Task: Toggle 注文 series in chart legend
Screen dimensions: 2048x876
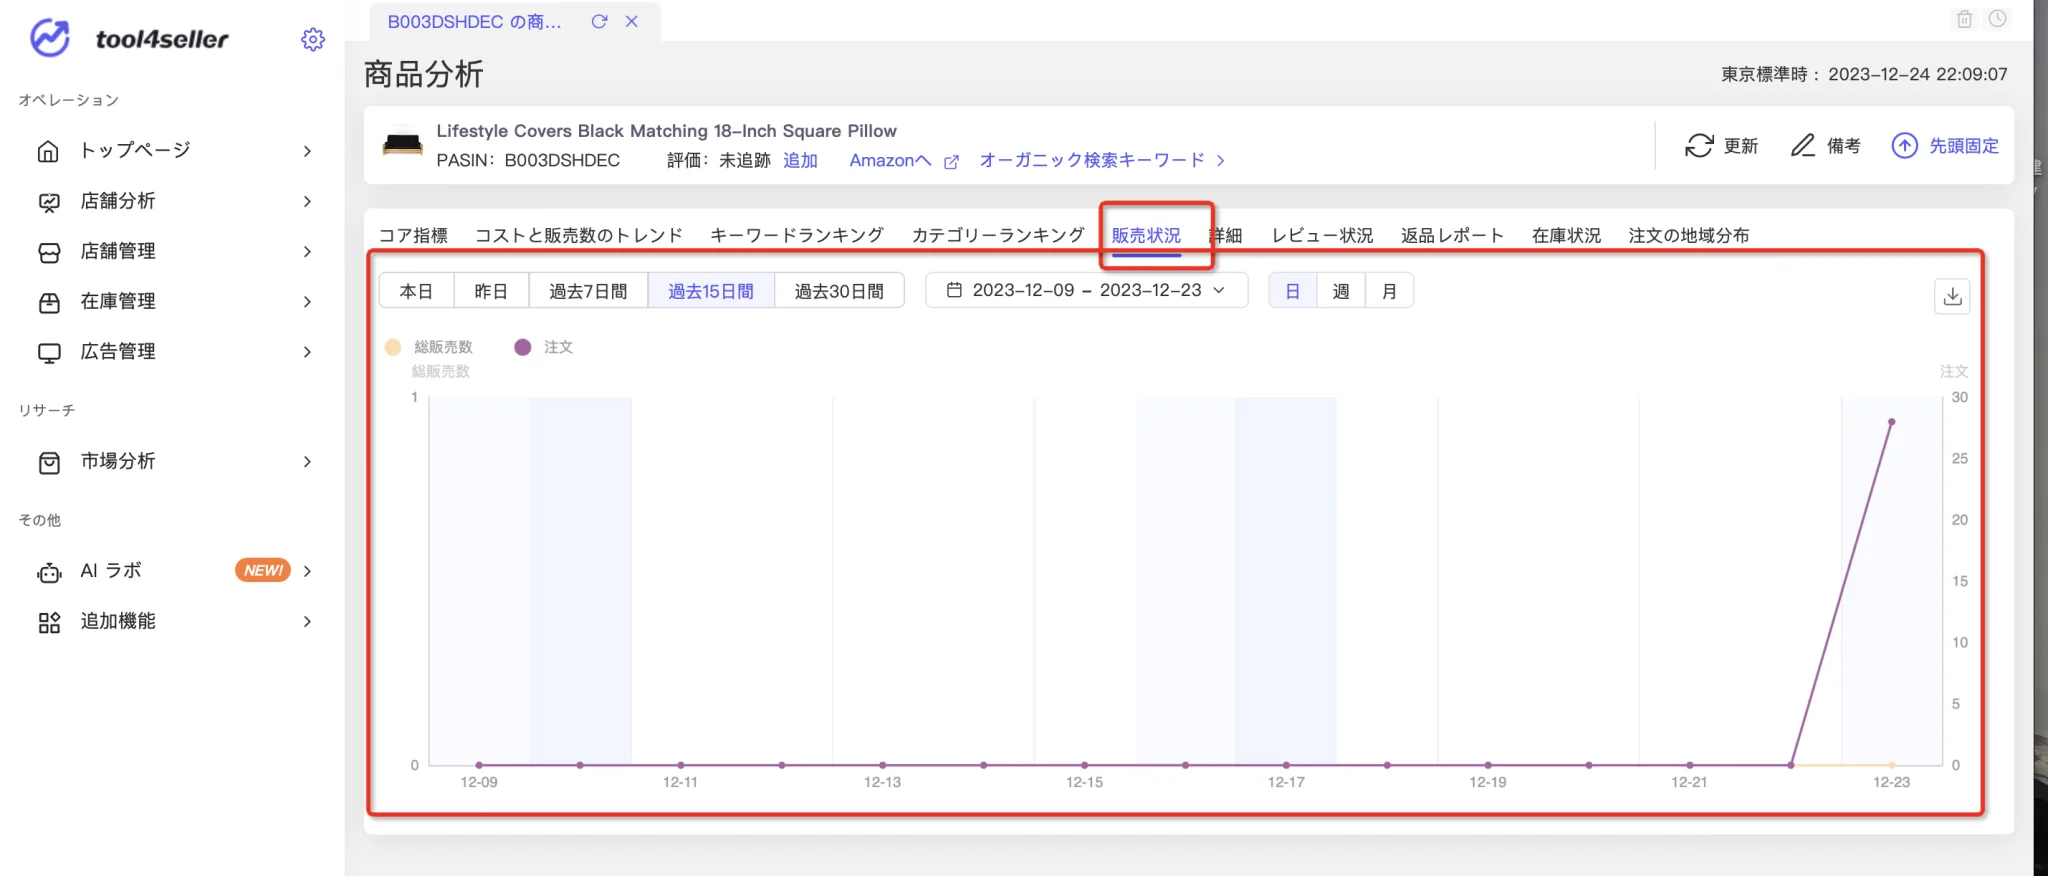Action: click(544, 347)
